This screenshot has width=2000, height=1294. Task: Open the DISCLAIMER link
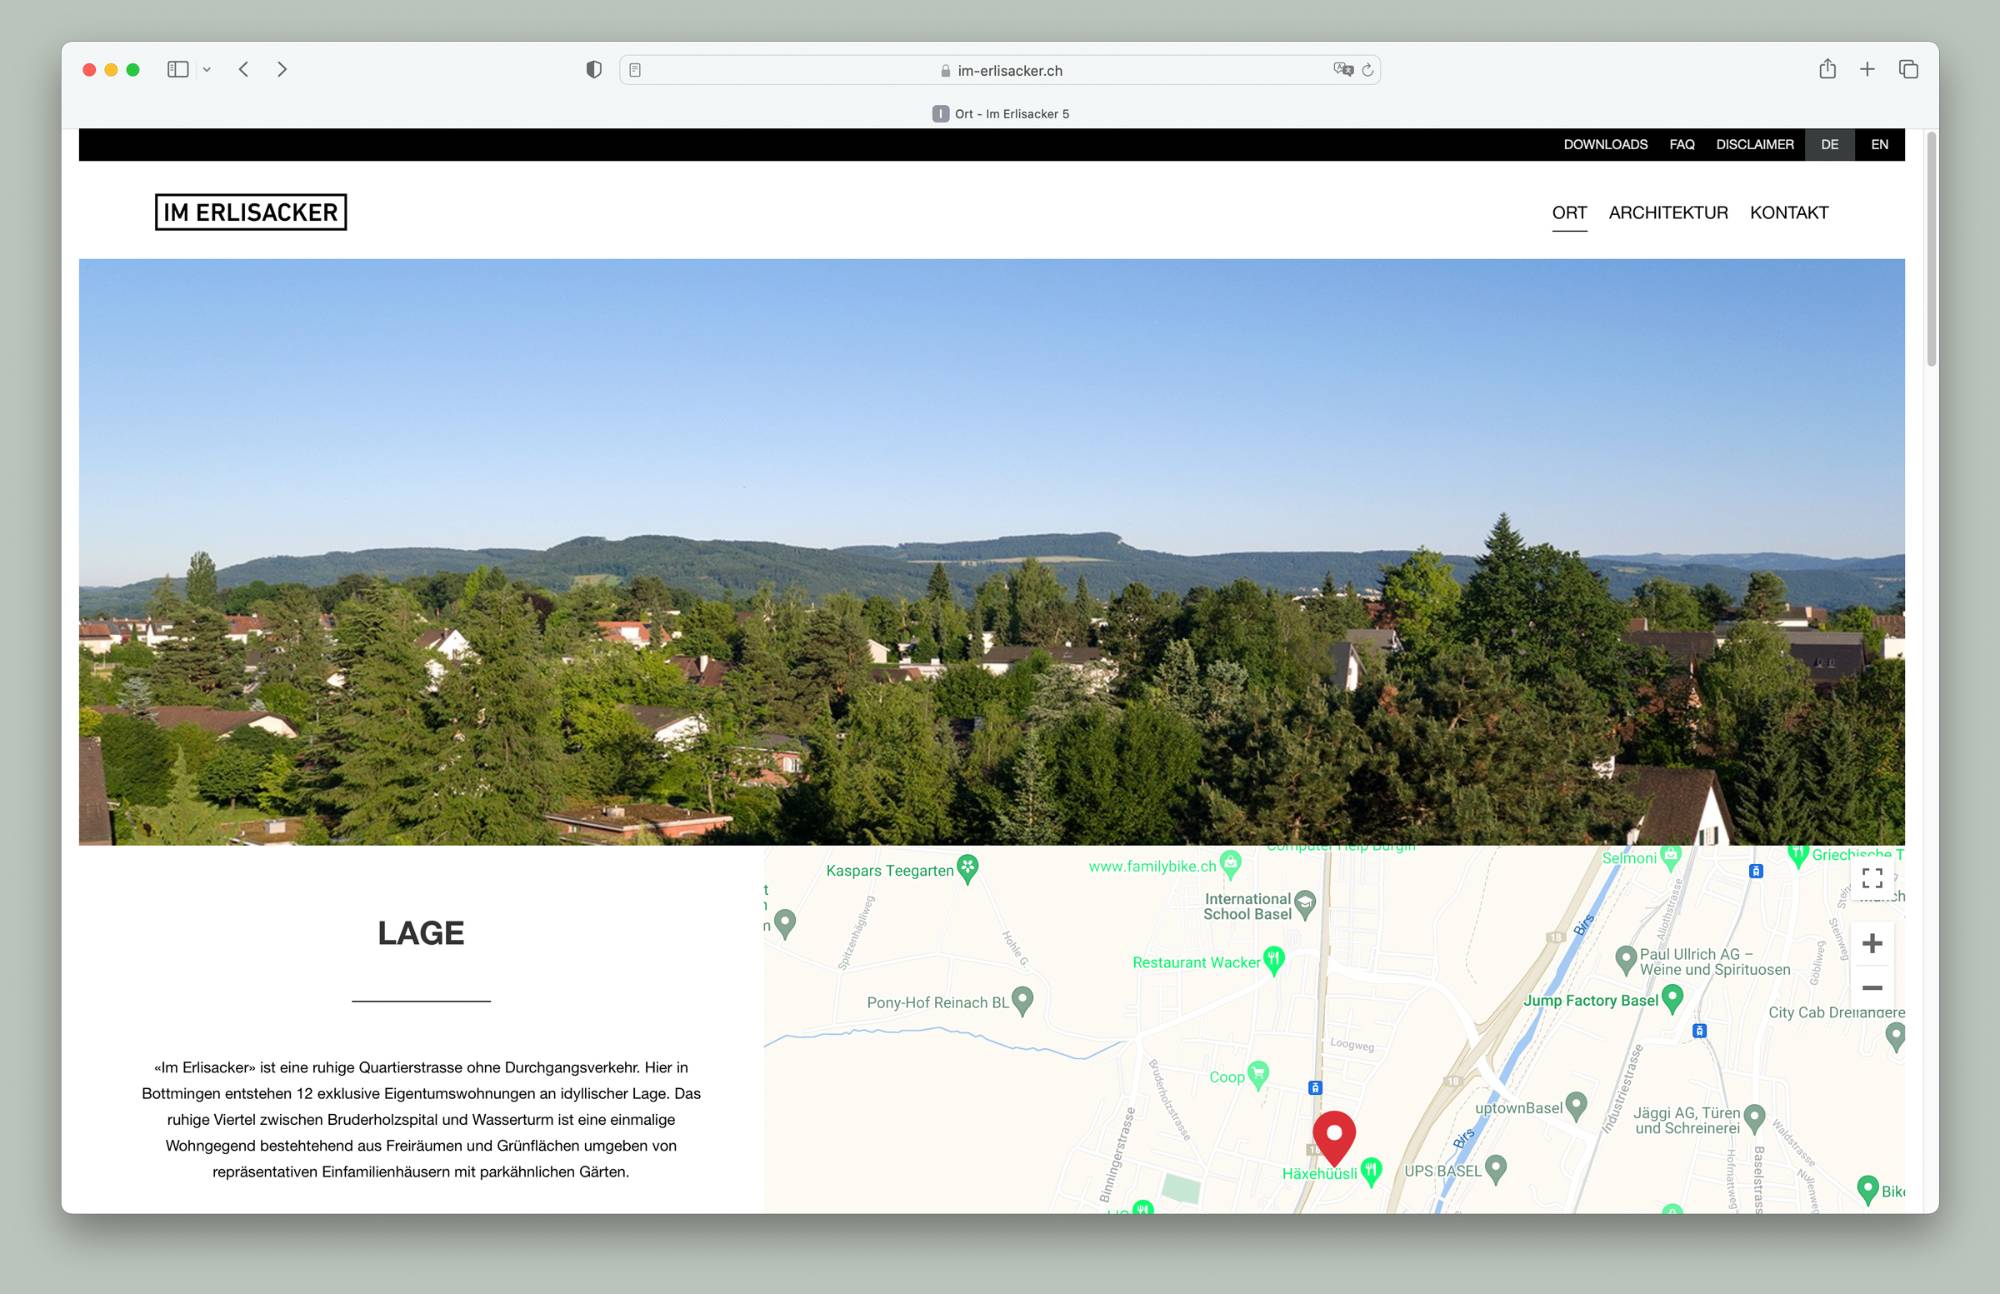(1755, 145)
